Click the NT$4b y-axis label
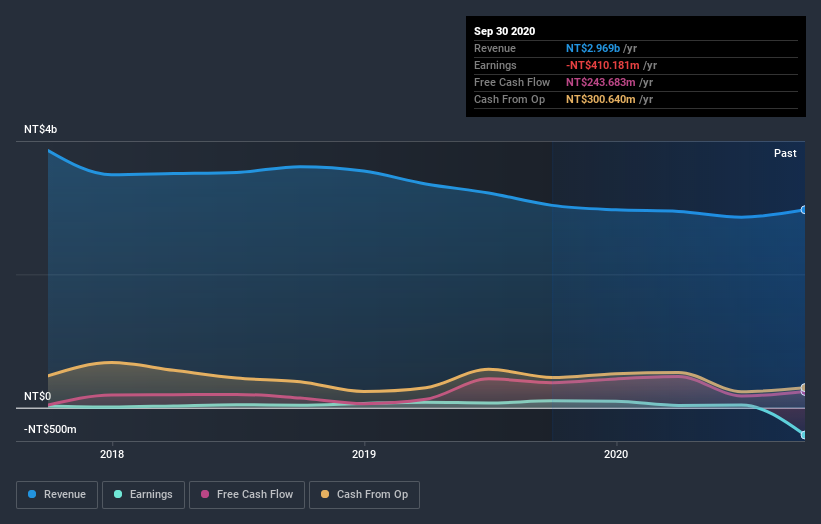This screenshot has width=821, height=524. 40,129
